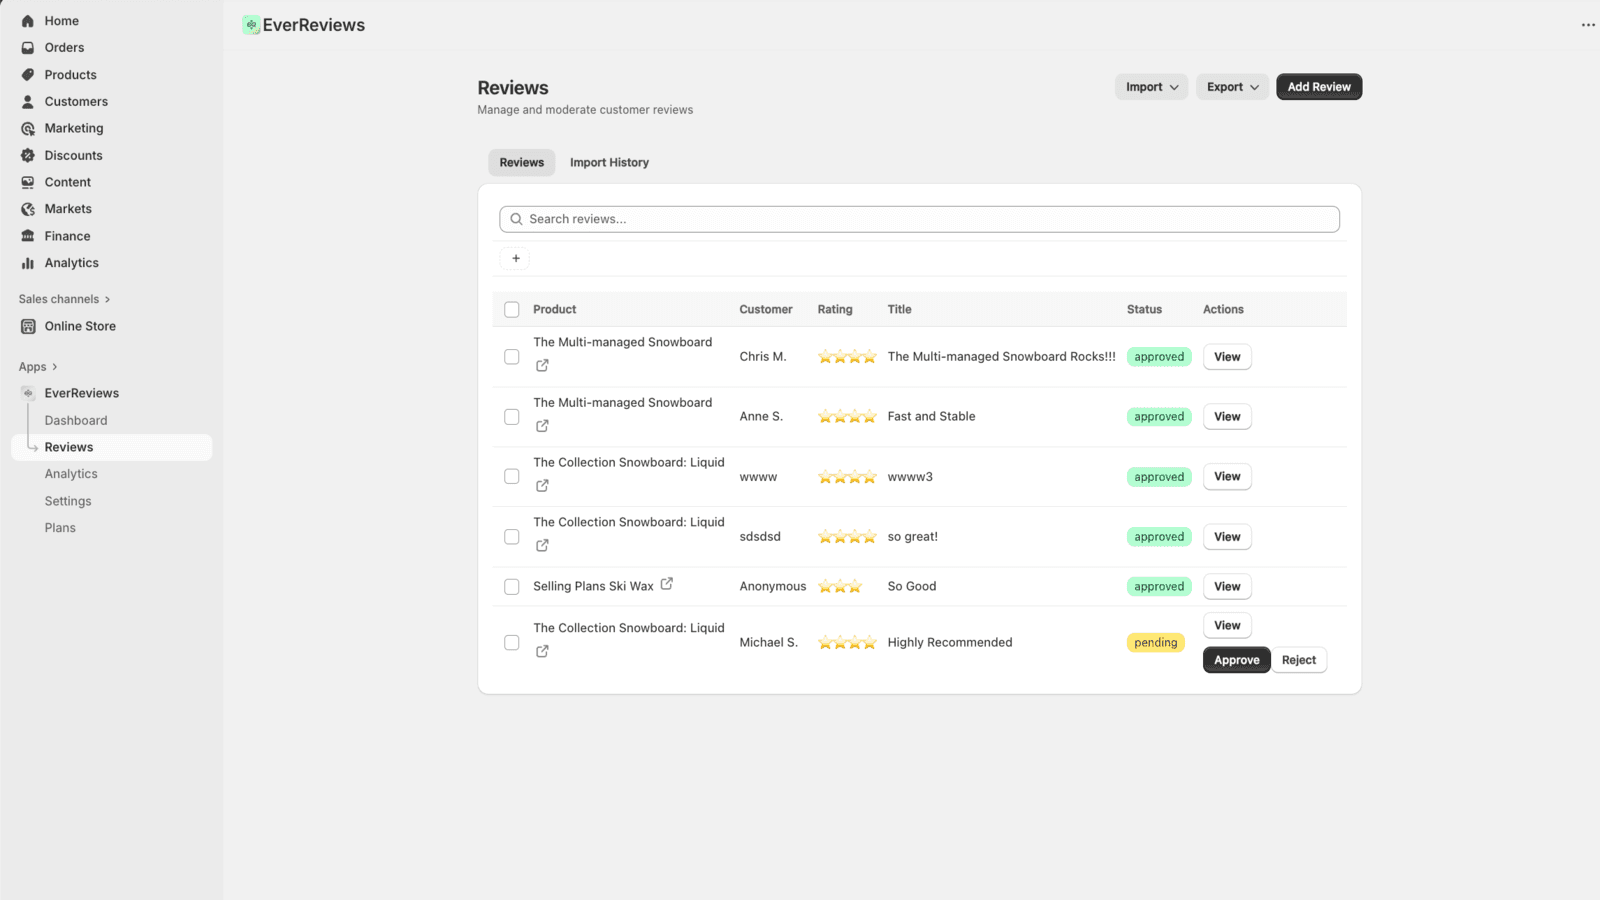Screen dimensions: 1600x900
Task: Open the three-dot menu at top right
Action: tap(1587, 25)
